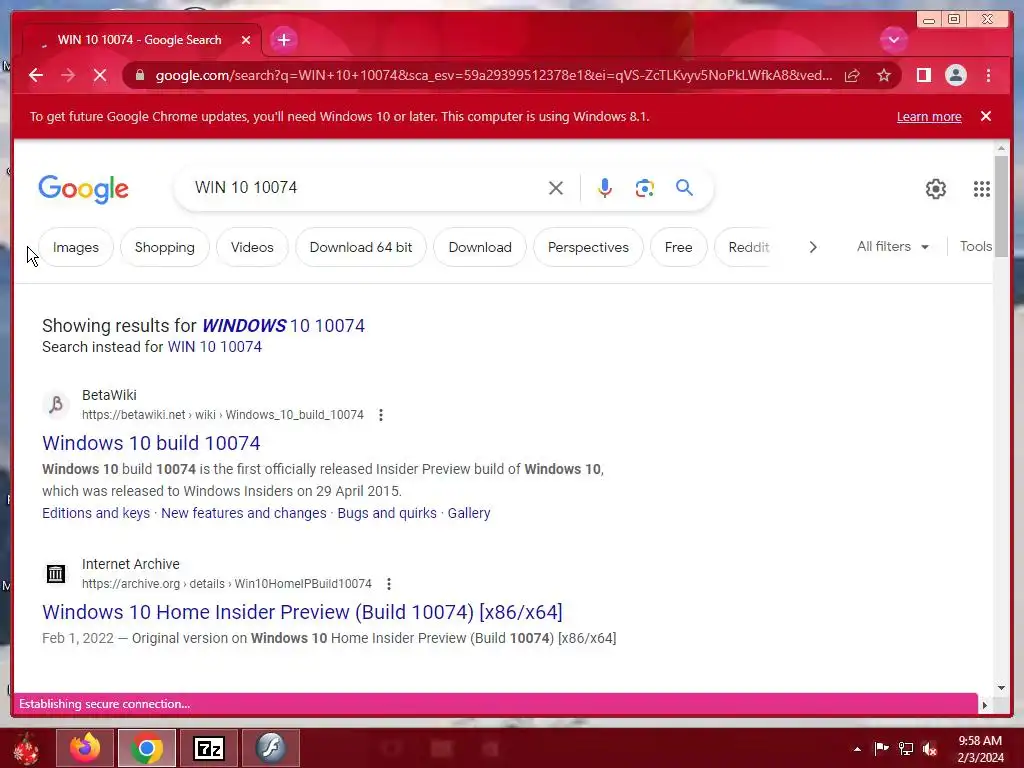This screenshot has height=768, width=1024.
Task: Switch to Chrome in the taskbar
Action: click(x=147, y=748)
